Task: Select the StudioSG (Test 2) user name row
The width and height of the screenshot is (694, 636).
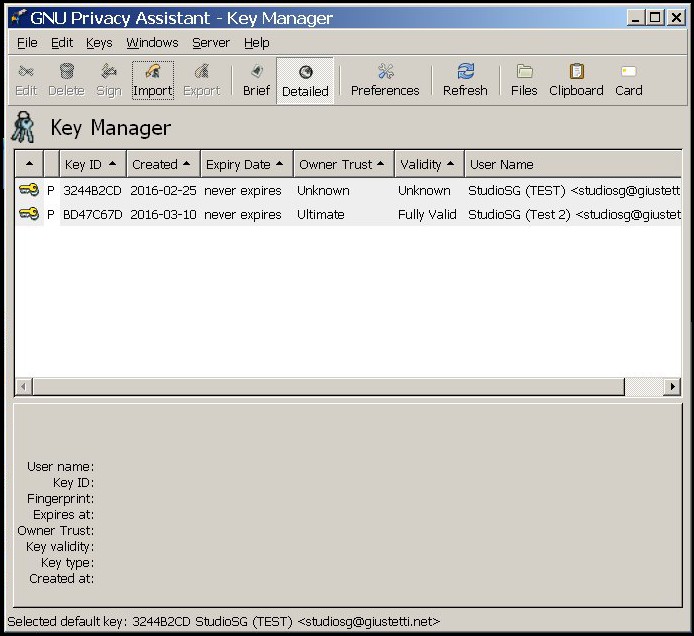Action: tap(574, 215)
